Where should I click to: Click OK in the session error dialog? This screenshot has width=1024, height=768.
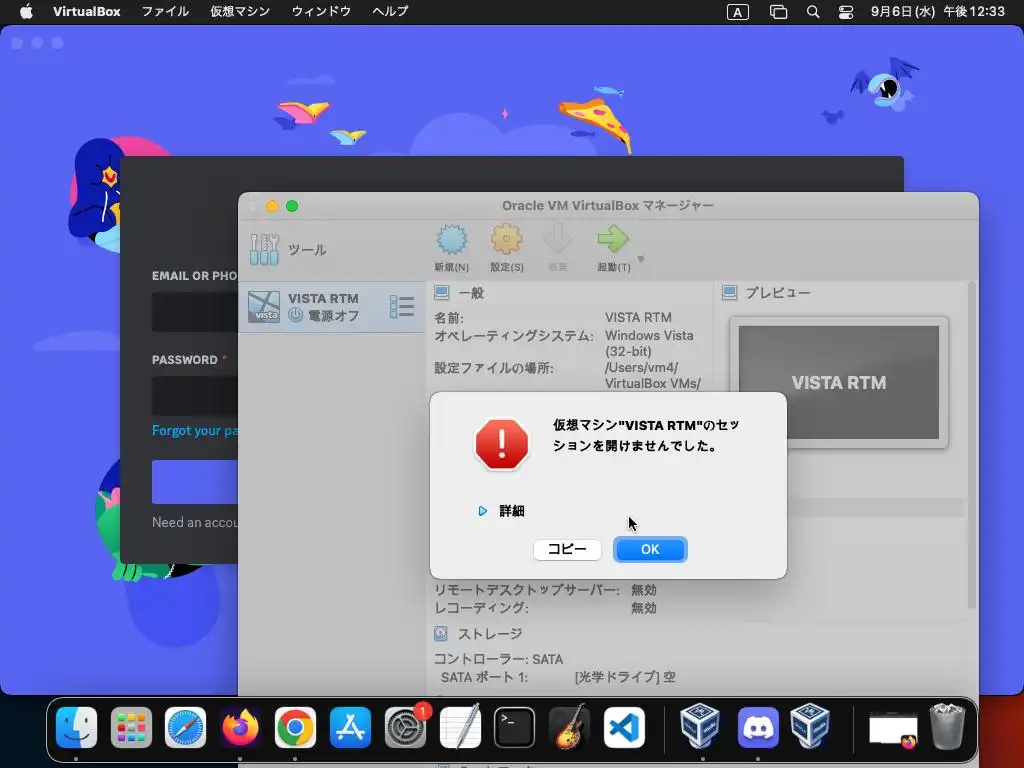tap(650, 549)
